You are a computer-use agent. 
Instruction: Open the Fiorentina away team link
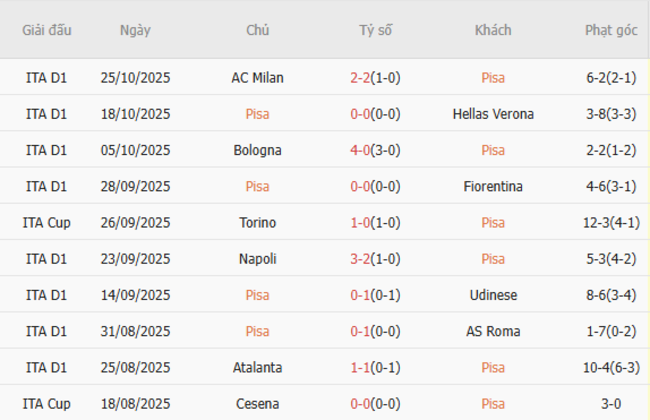click(492, 186)
